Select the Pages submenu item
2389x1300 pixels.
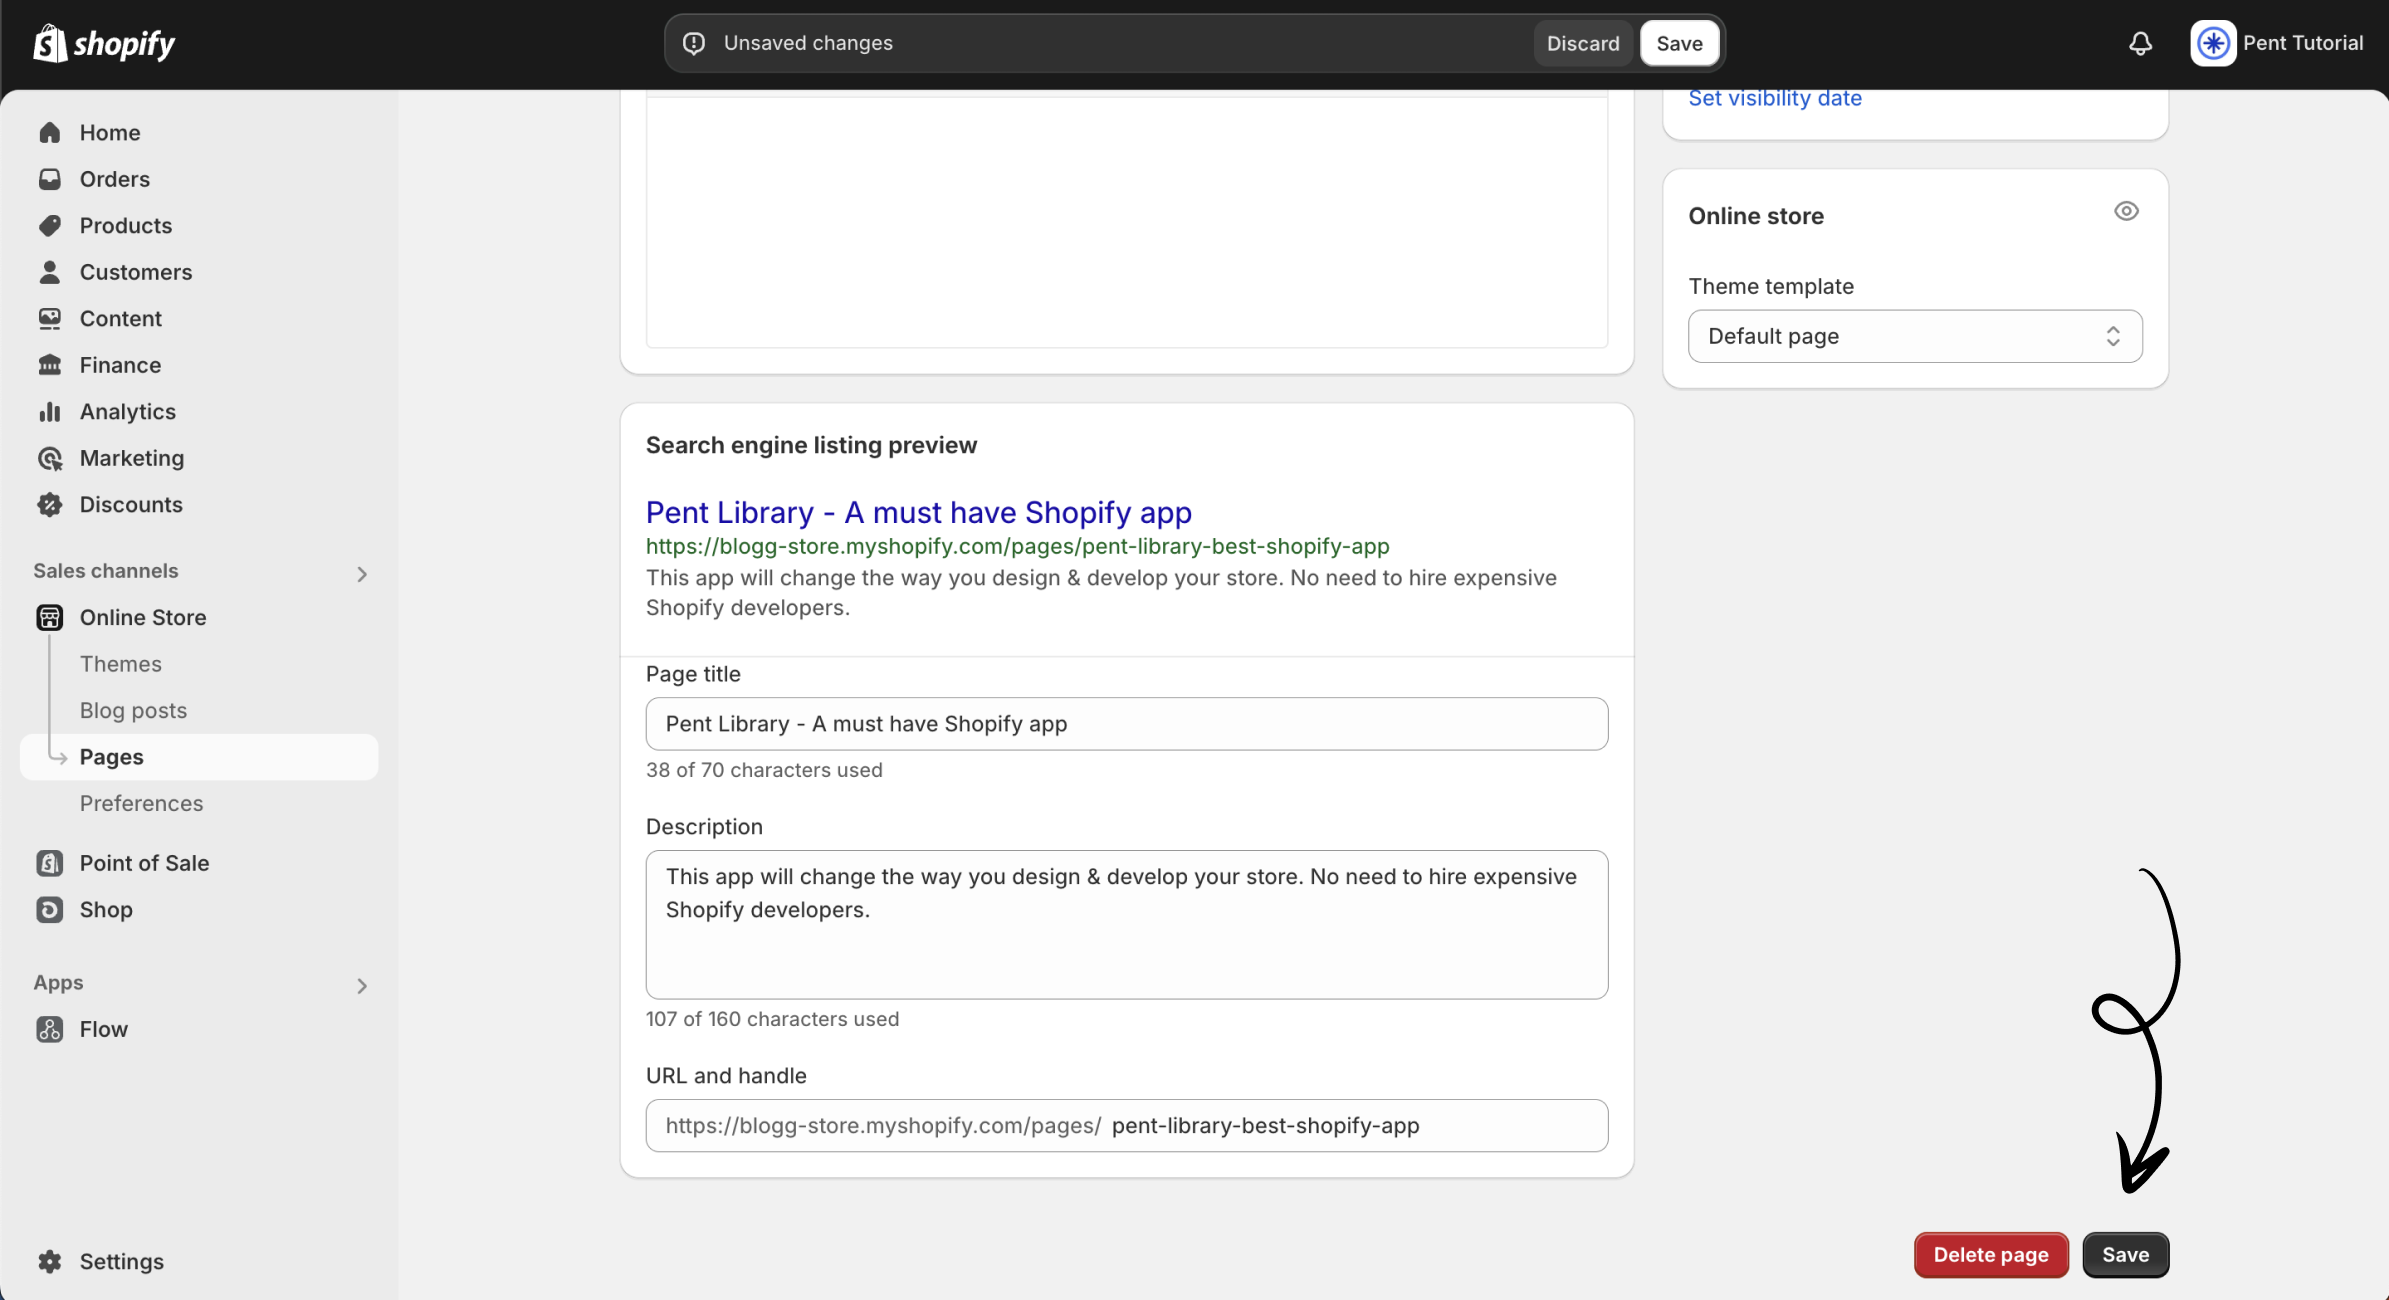[x=199, y=757]
